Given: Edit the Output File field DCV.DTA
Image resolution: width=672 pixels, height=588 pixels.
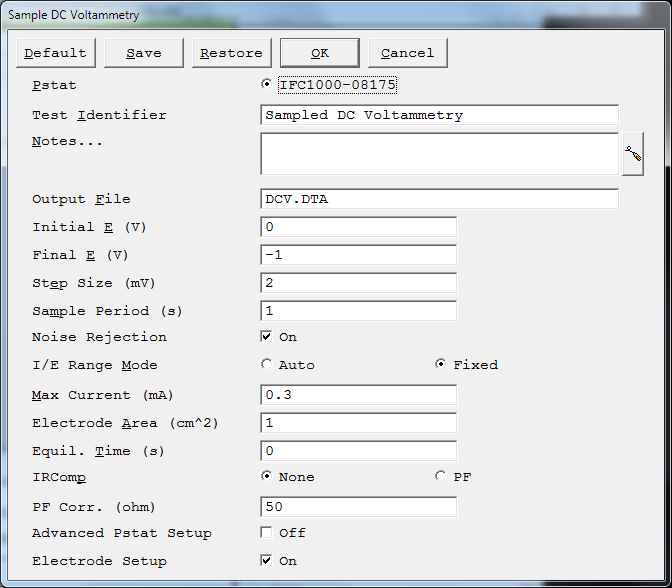Looking at the screenshot, I should coord(439,199).
